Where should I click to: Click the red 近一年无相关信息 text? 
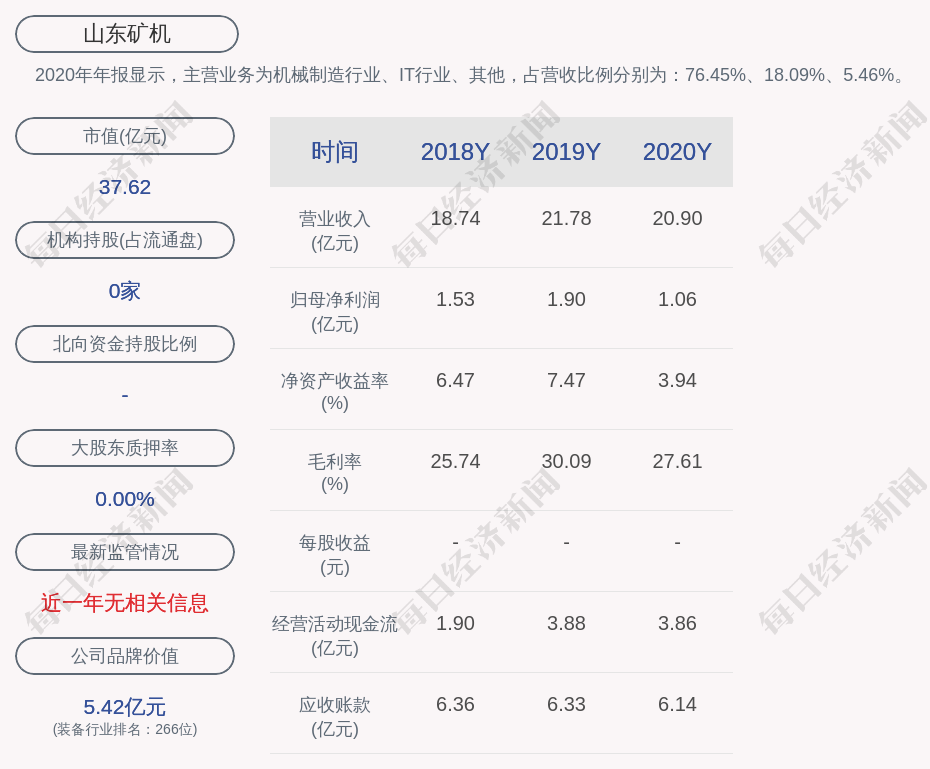125,603
